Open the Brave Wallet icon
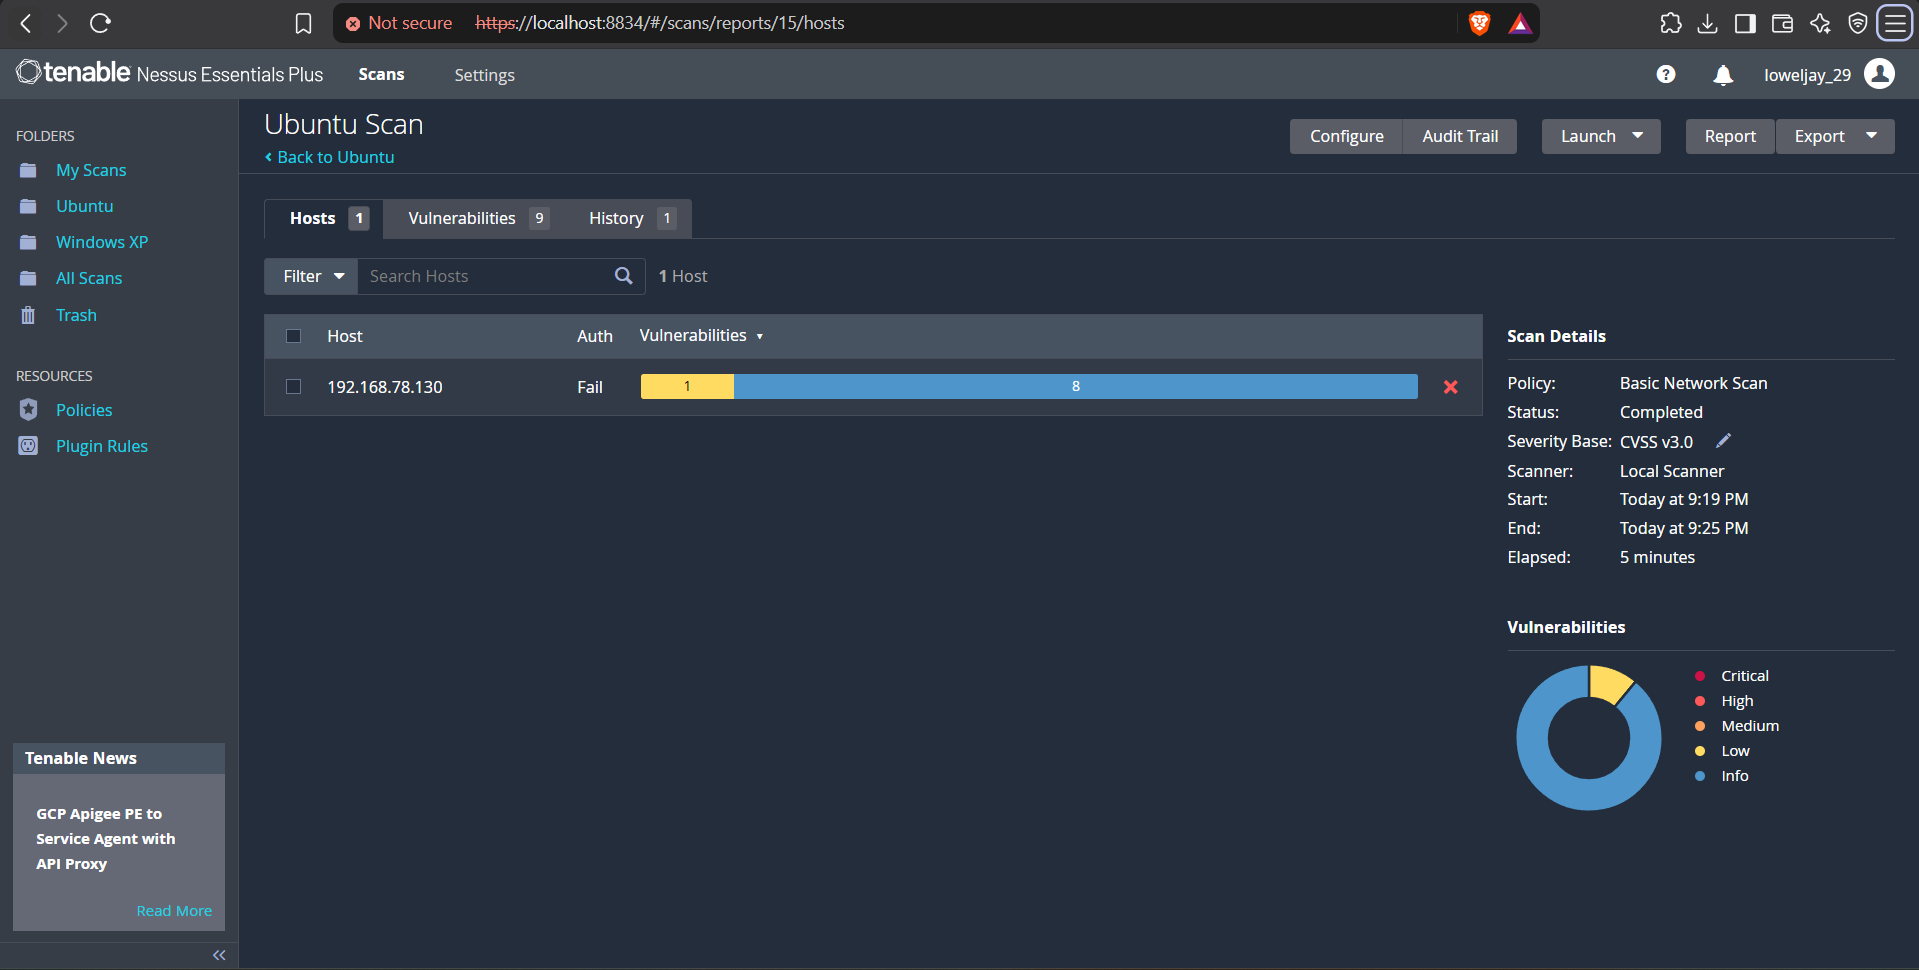Image resolution: width=1919 pixels, height=970 pixels. click(1782, 23)
